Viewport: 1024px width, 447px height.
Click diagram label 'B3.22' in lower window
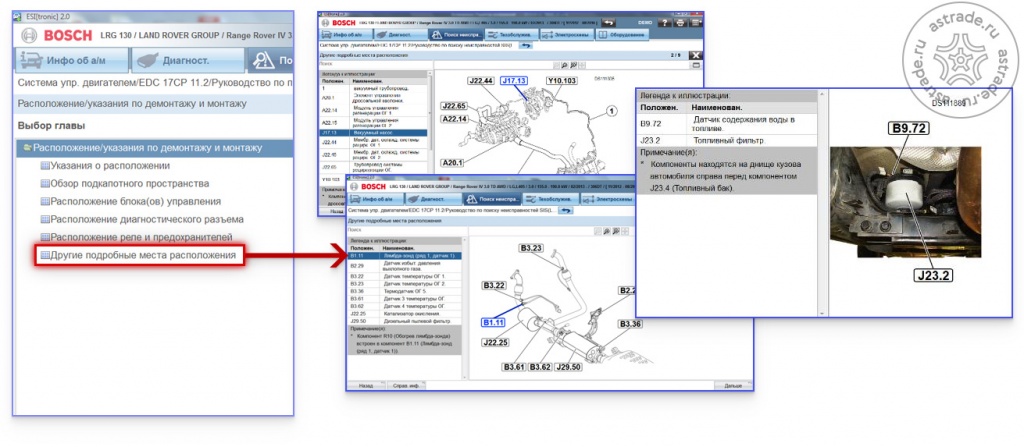(x=495, y=286)
